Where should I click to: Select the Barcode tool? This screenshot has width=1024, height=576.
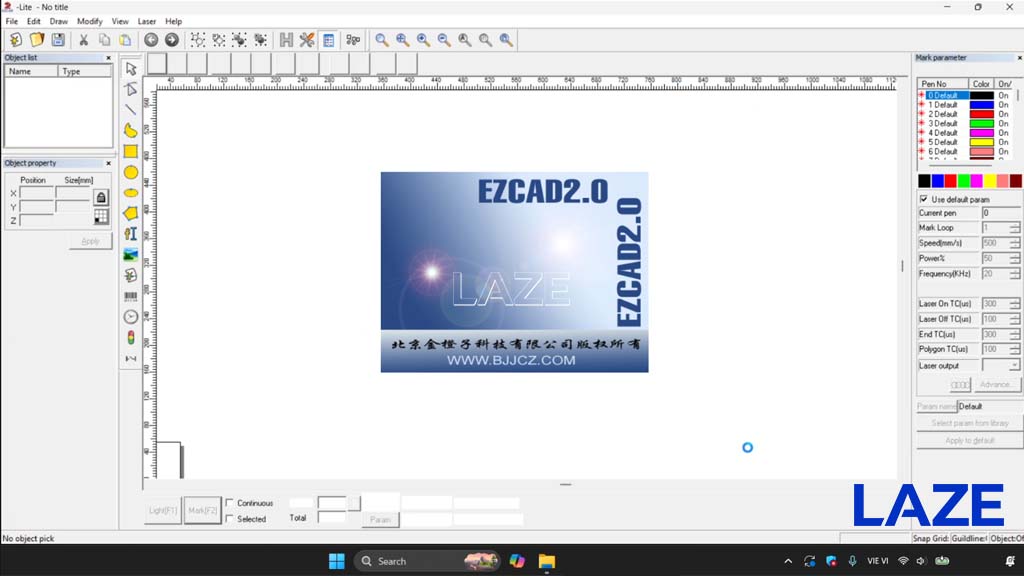pyautogui.click(x=131, y=296)
